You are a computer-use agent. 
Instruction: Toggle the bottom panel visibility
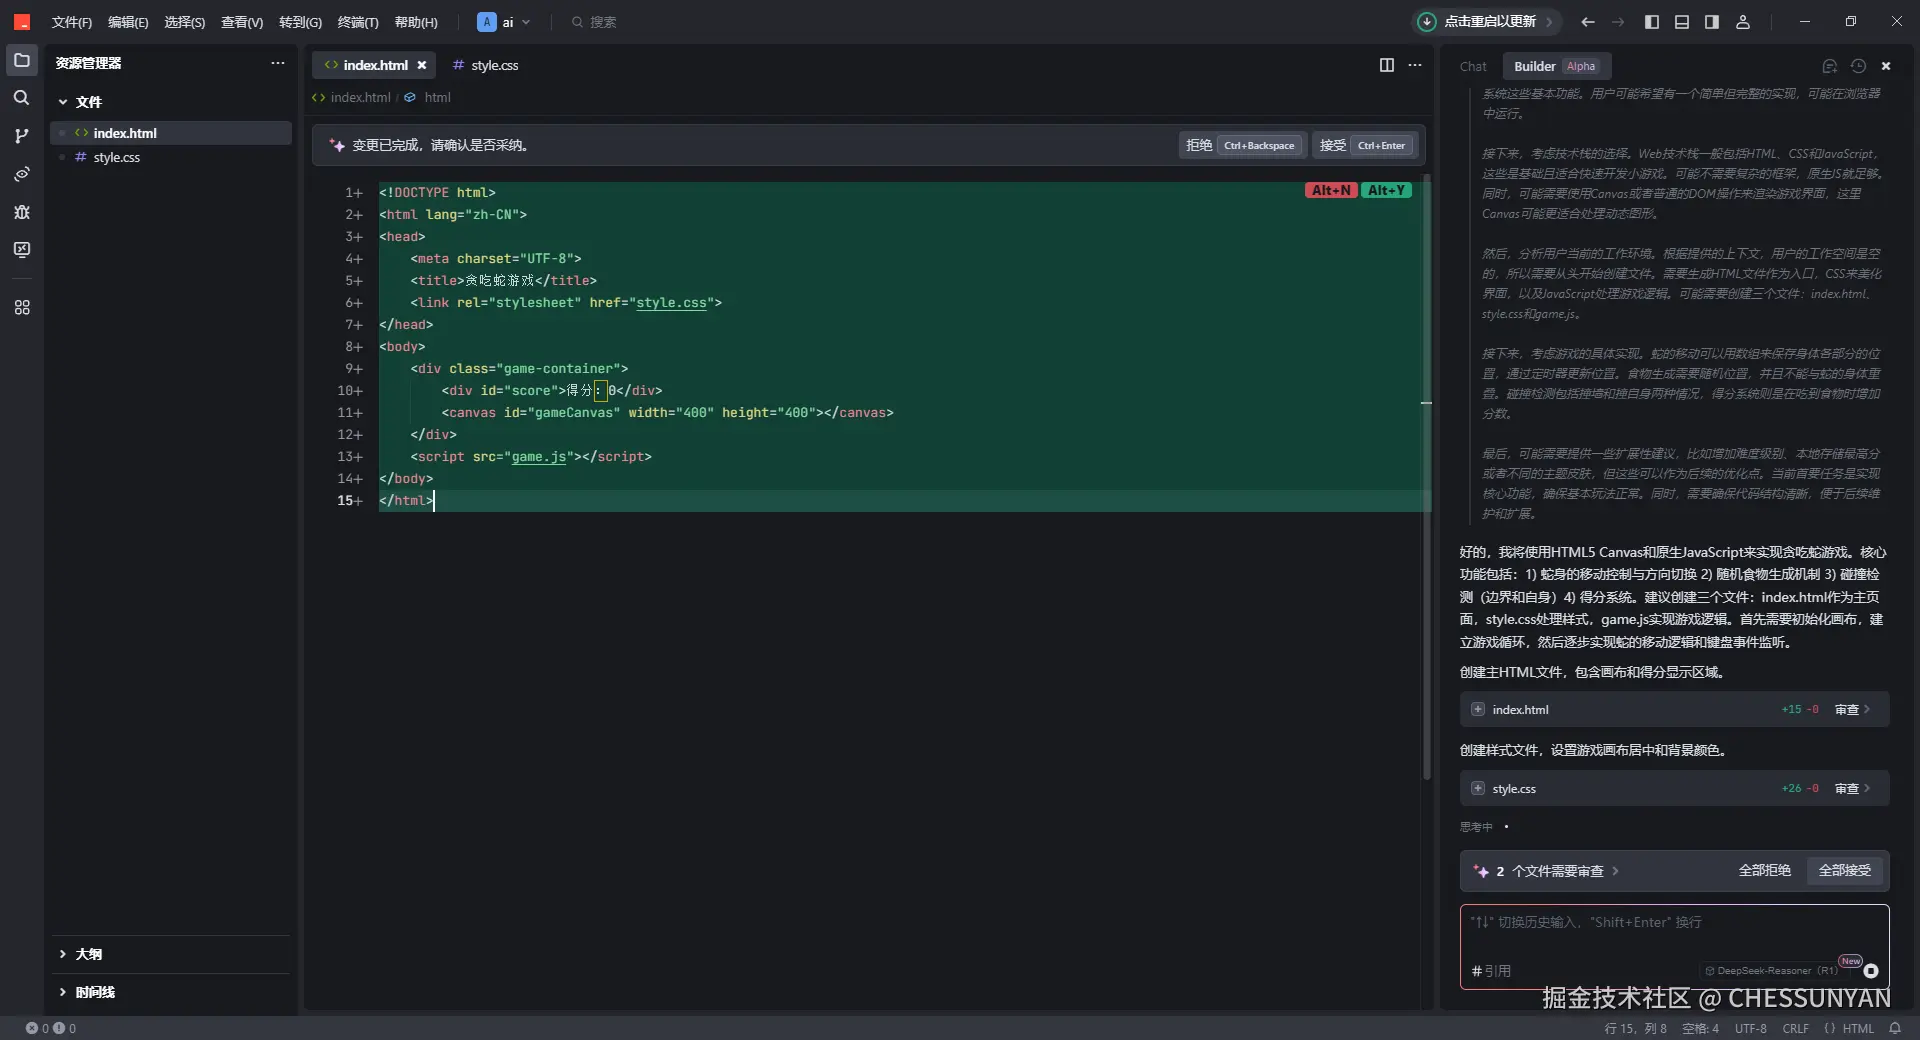click(x=1682, y=22)
